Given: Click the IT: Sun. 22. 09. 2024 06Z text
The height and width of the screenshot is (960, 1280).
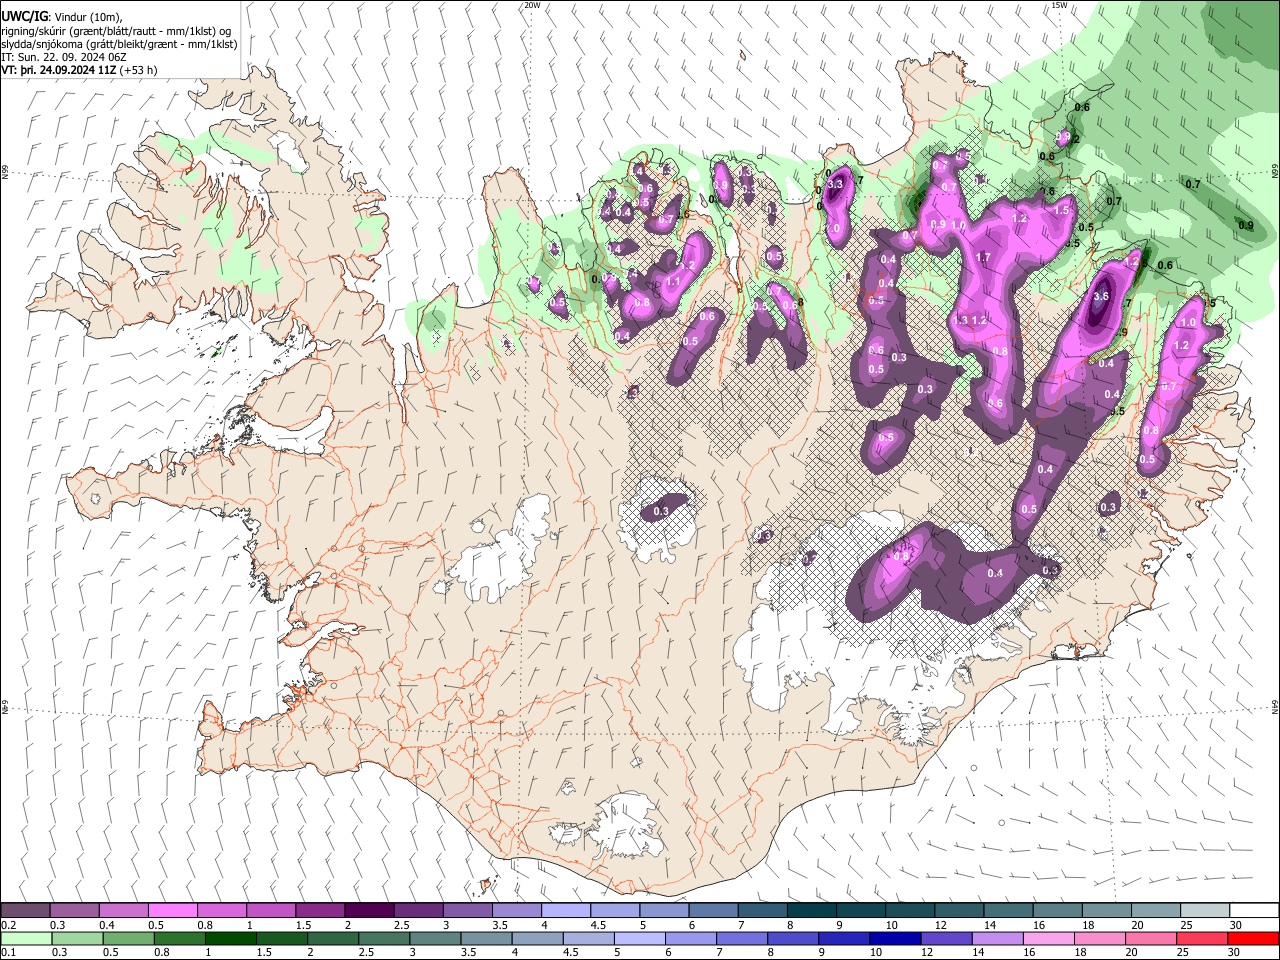Looking at the screenshot, I should (64, 57).
